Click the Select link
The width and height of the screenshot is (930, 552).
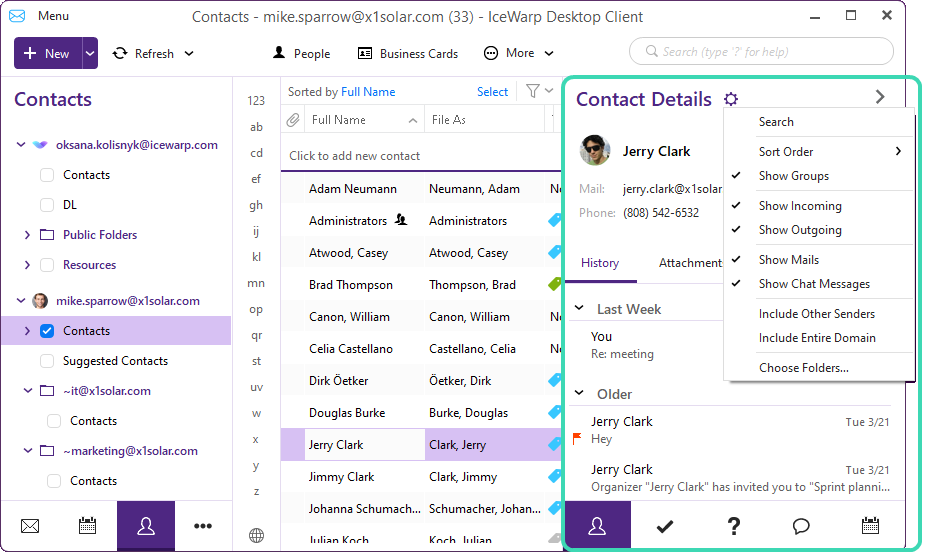(x=492, y=92)
